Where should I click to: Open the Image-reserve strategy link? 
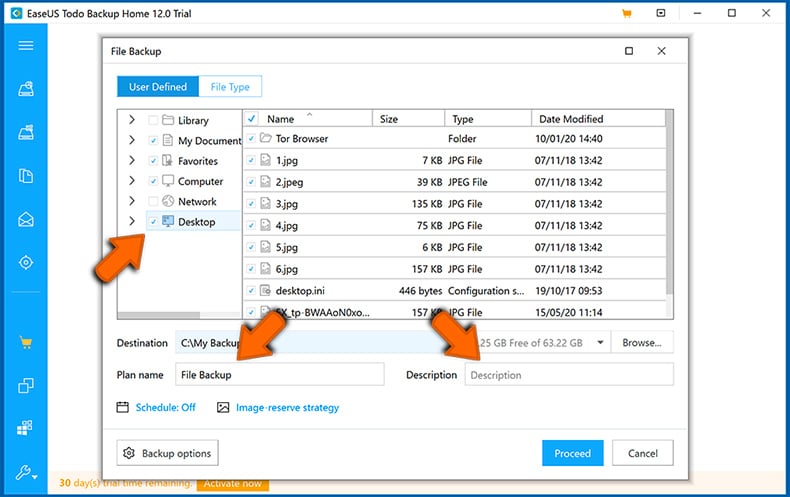287,407
